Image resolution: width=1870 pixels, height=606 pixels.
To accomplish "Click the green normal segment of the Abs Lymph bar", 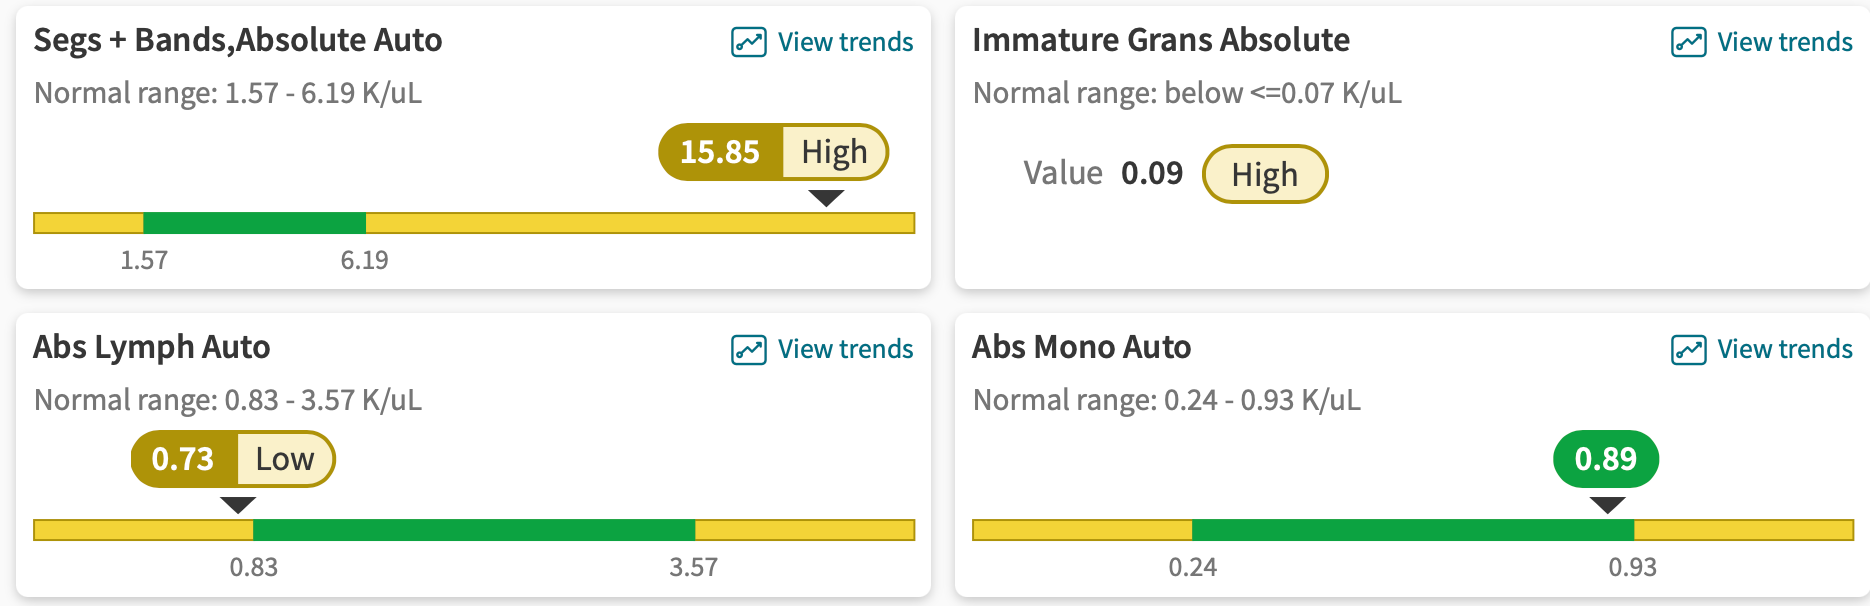I will tap(473, 530).
